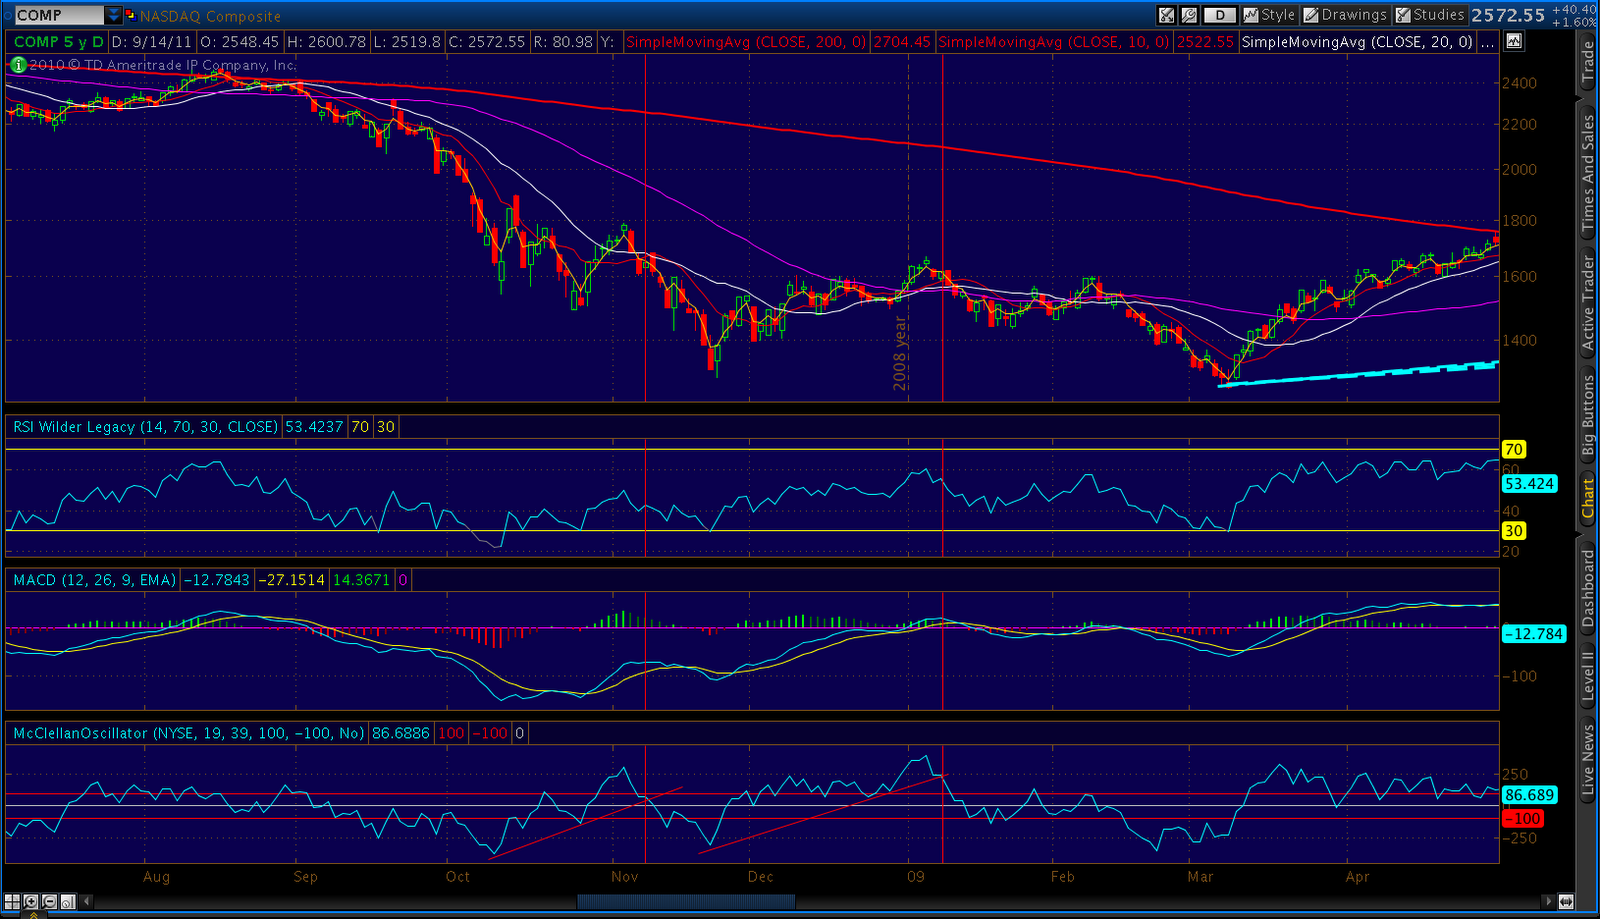The image size is (1600, 919).
Task: Switch to the Dashboard side tab
Action: click(1587, 588)
